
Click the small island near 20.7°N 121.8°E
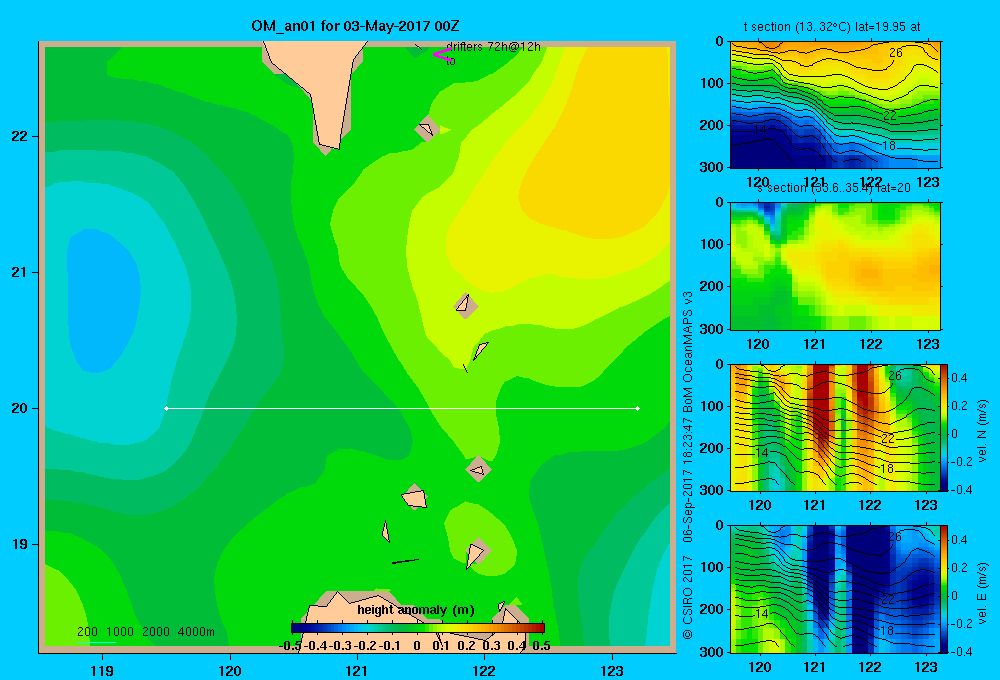click(465, 305)
